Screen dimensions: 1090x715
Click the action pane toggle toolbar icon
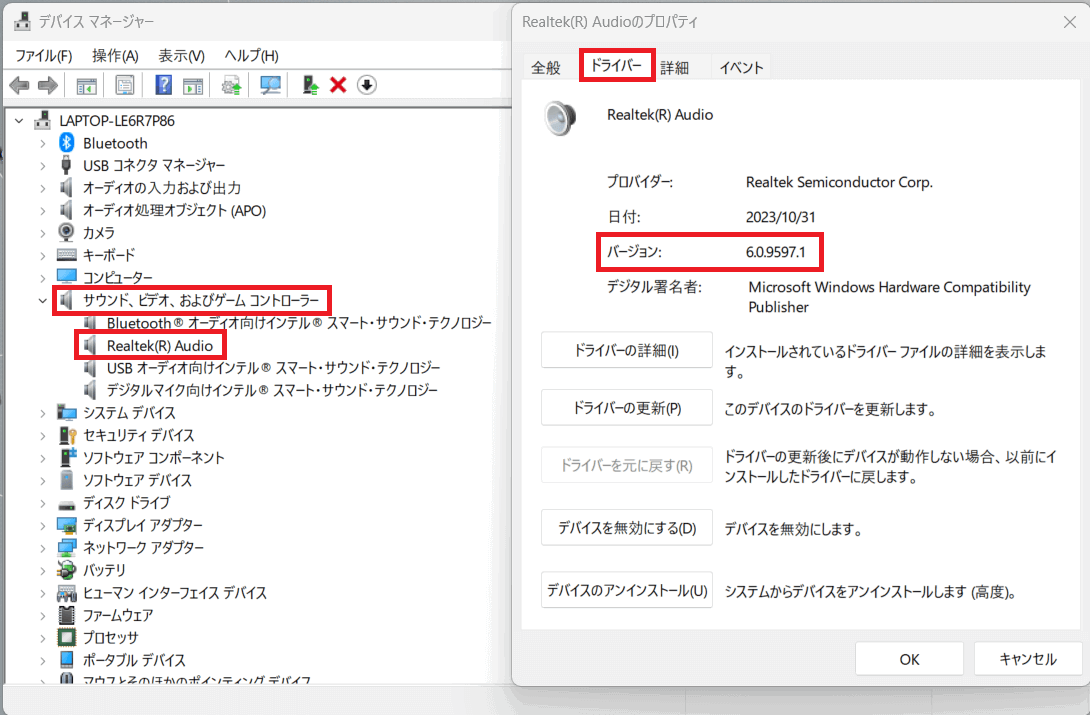pos(193,85)
